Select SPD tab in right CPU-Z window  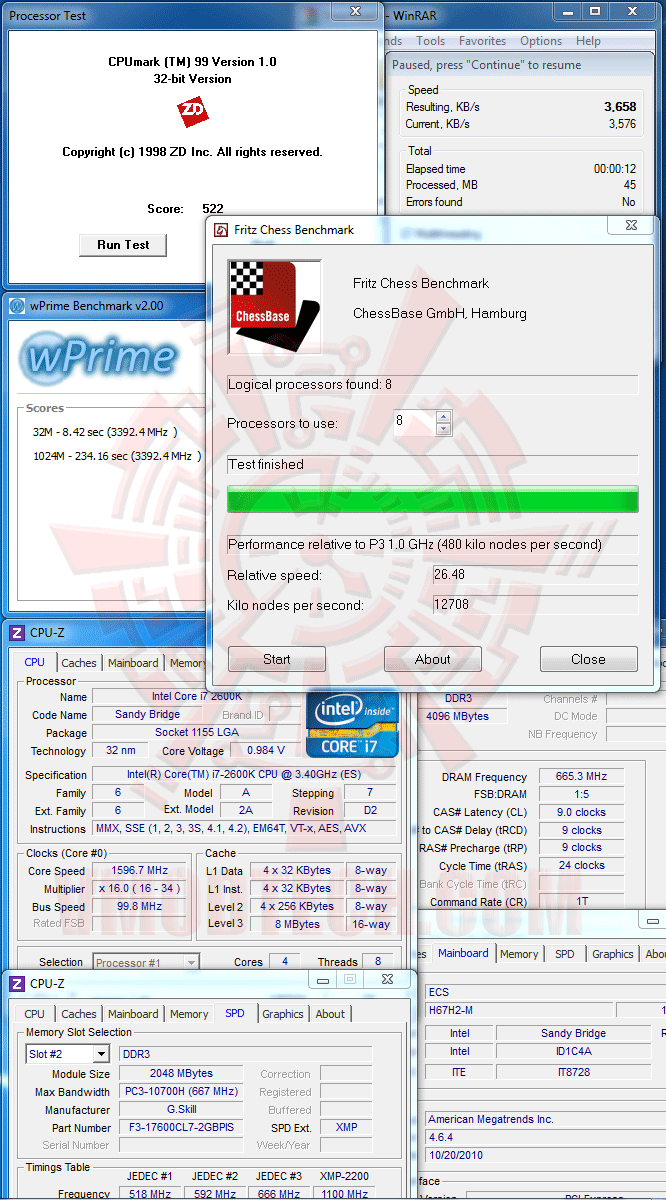tap(565, 954)
